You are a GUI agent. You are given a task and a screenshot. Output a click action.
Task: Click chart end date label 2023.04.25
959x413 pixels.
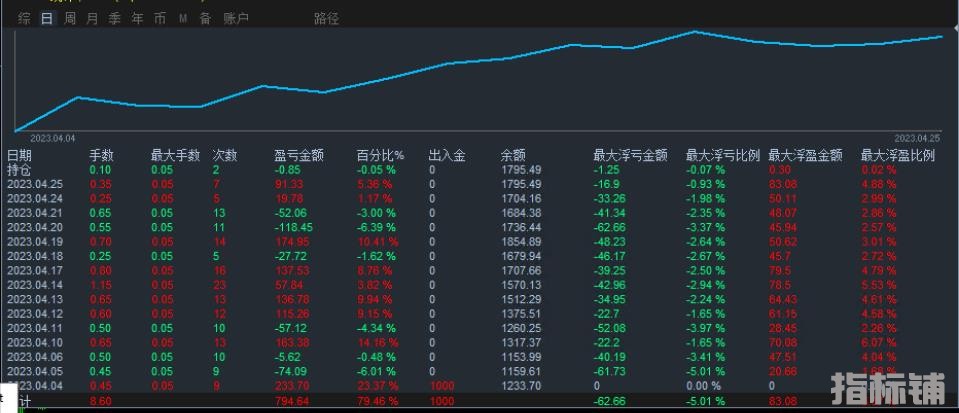917,138
